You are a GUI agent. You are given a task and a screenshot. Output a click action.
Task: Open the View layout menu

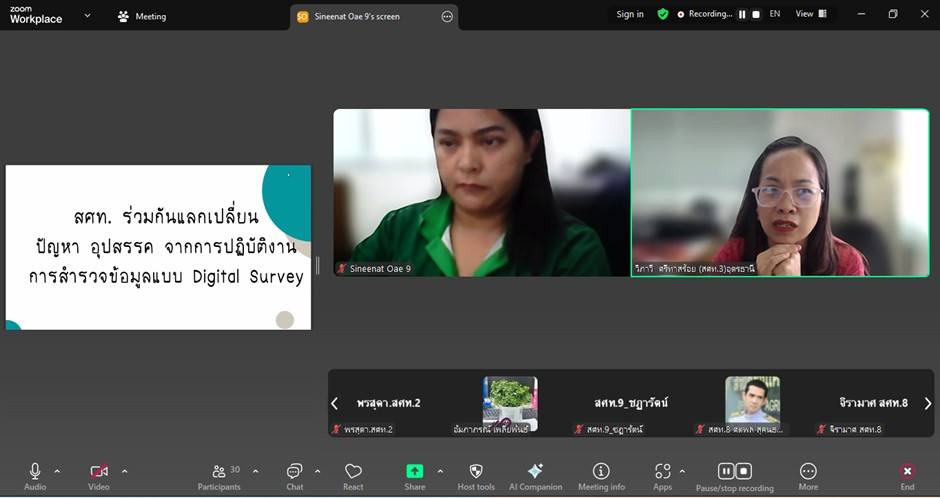(811, 14)
